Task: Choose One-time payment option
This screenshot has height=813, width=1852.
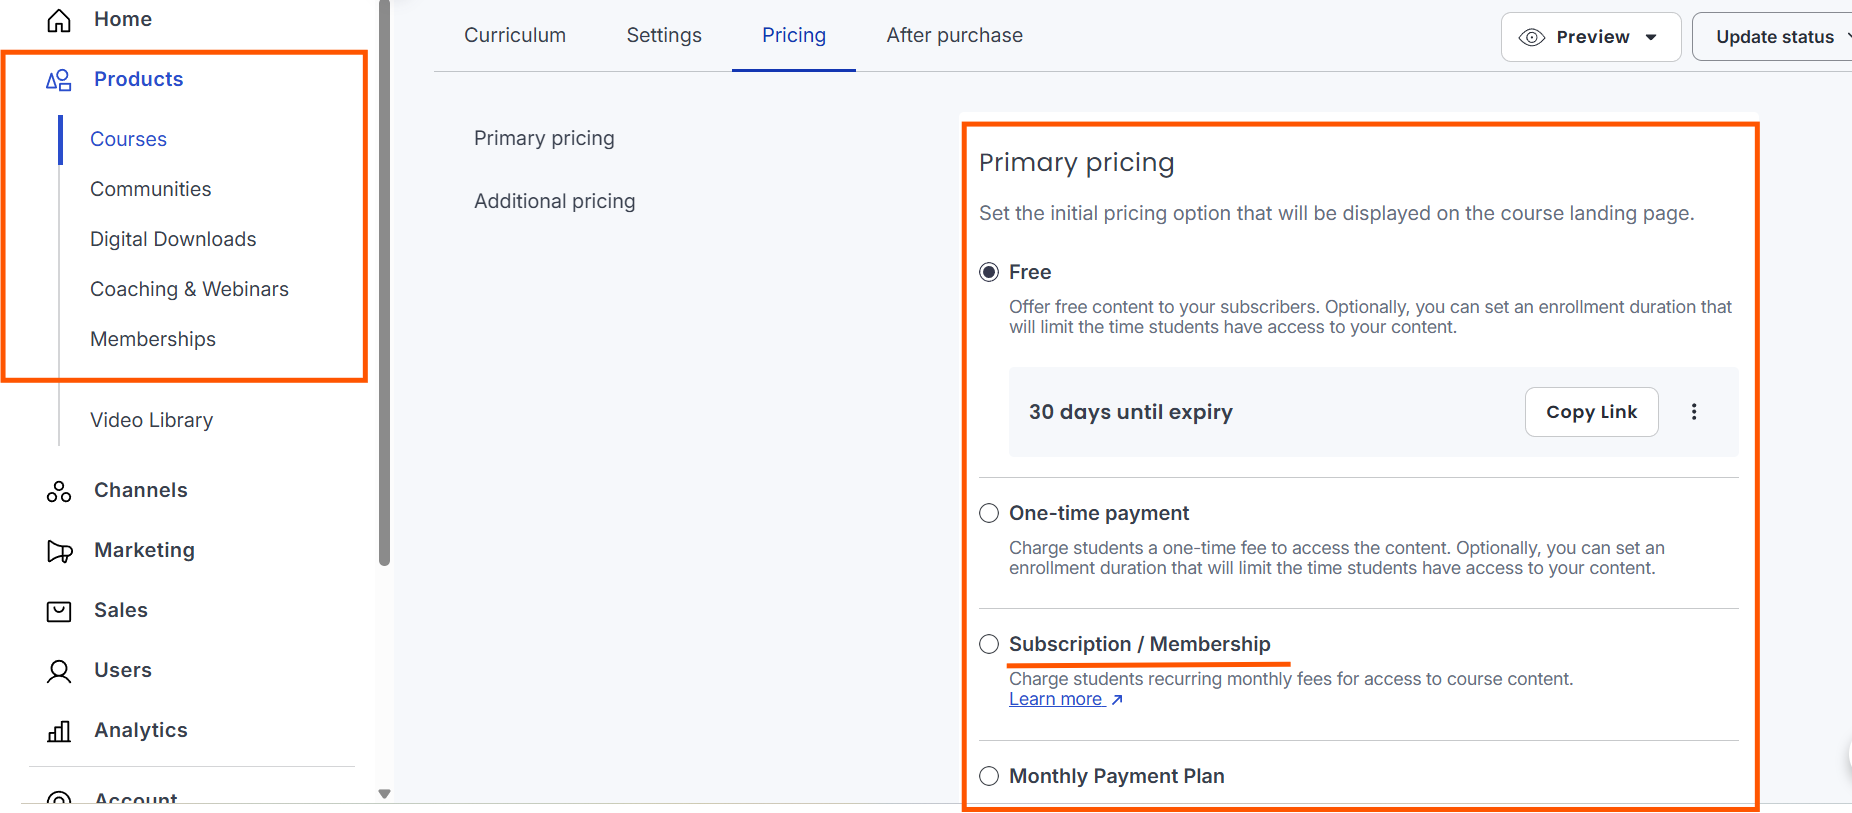Action: 988,513
